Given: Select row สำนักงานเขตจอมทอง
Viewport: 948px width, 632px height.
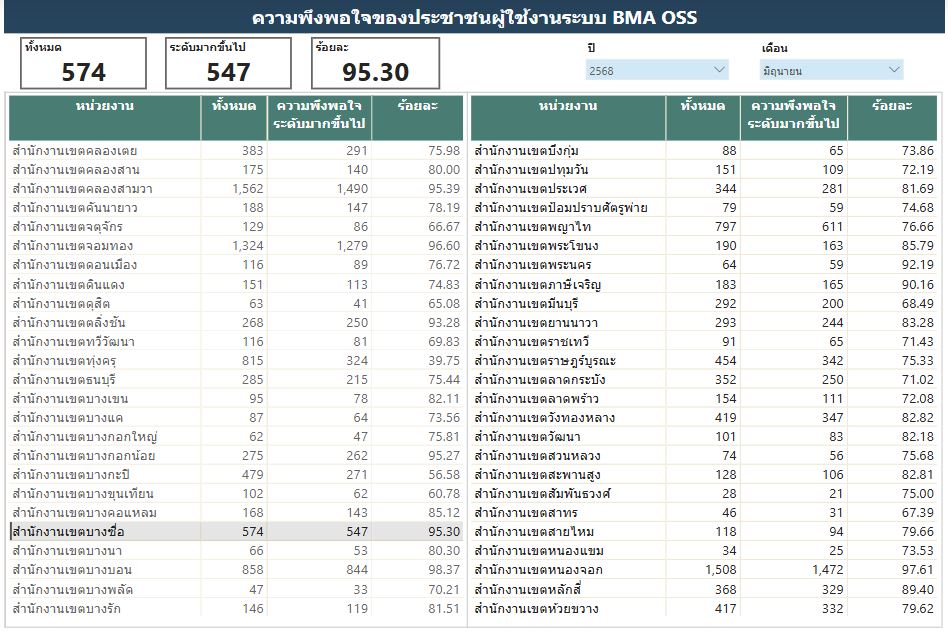Looking at the screenshot, I should (x=236, y=246).
